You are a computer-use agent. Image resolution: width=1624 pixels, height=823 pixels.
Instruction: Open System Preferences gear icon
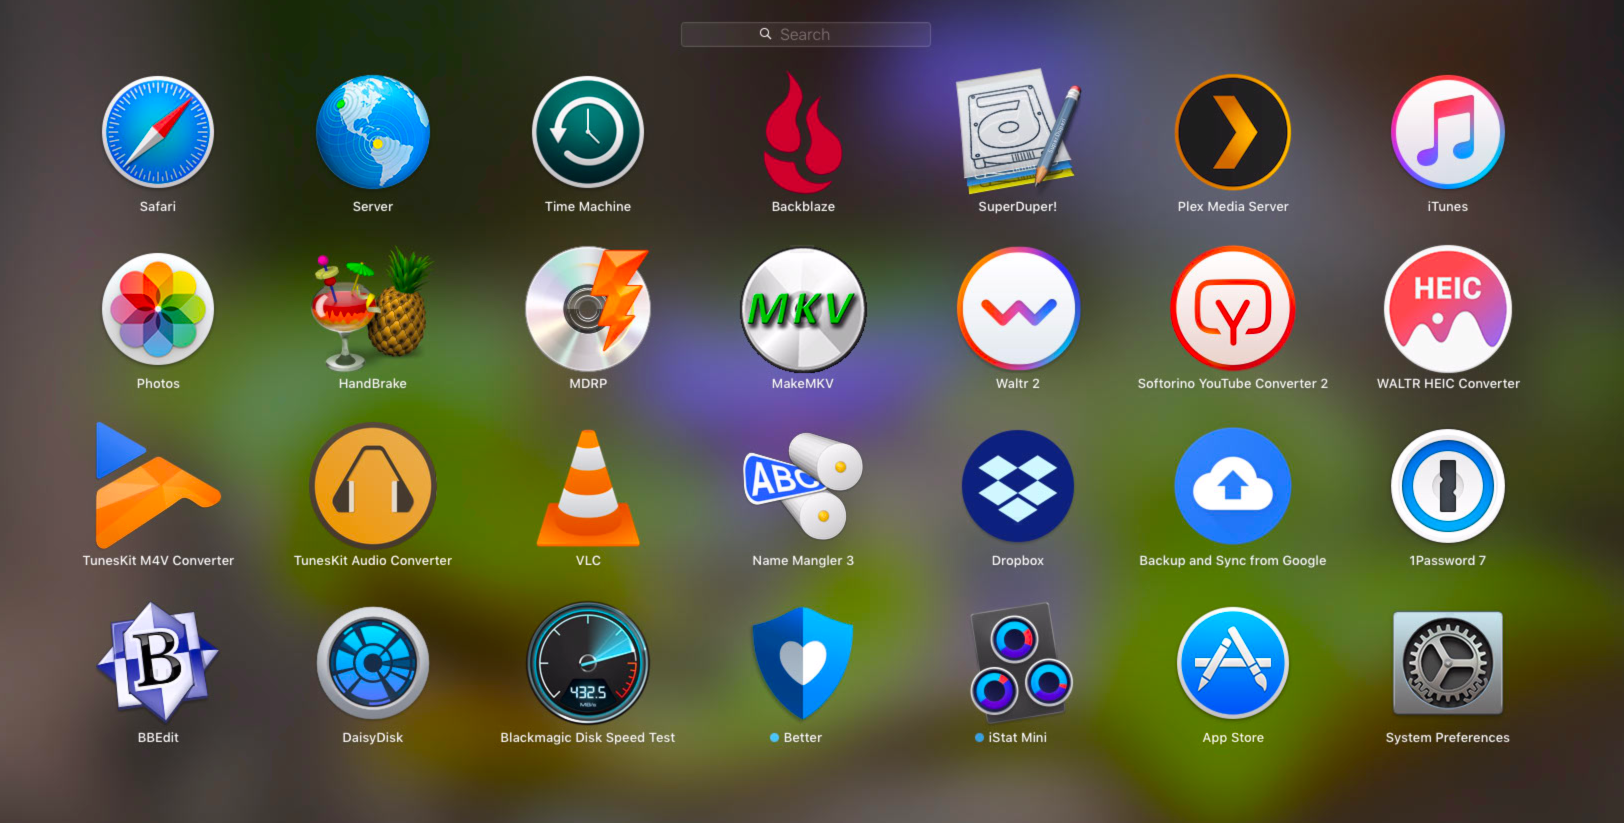(x=1448, y=663)
